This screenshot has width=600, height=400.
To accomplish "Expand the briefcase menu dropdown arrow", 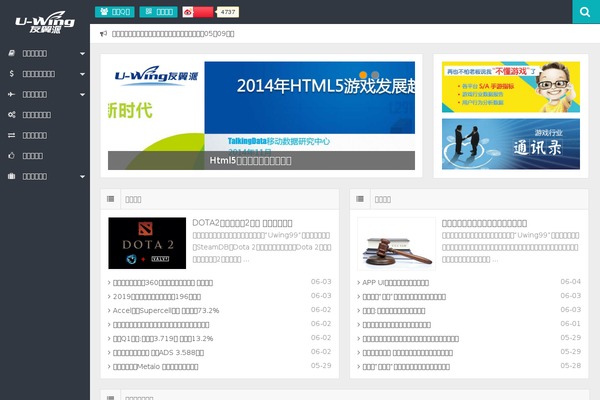I will click(x=82, y=176).
